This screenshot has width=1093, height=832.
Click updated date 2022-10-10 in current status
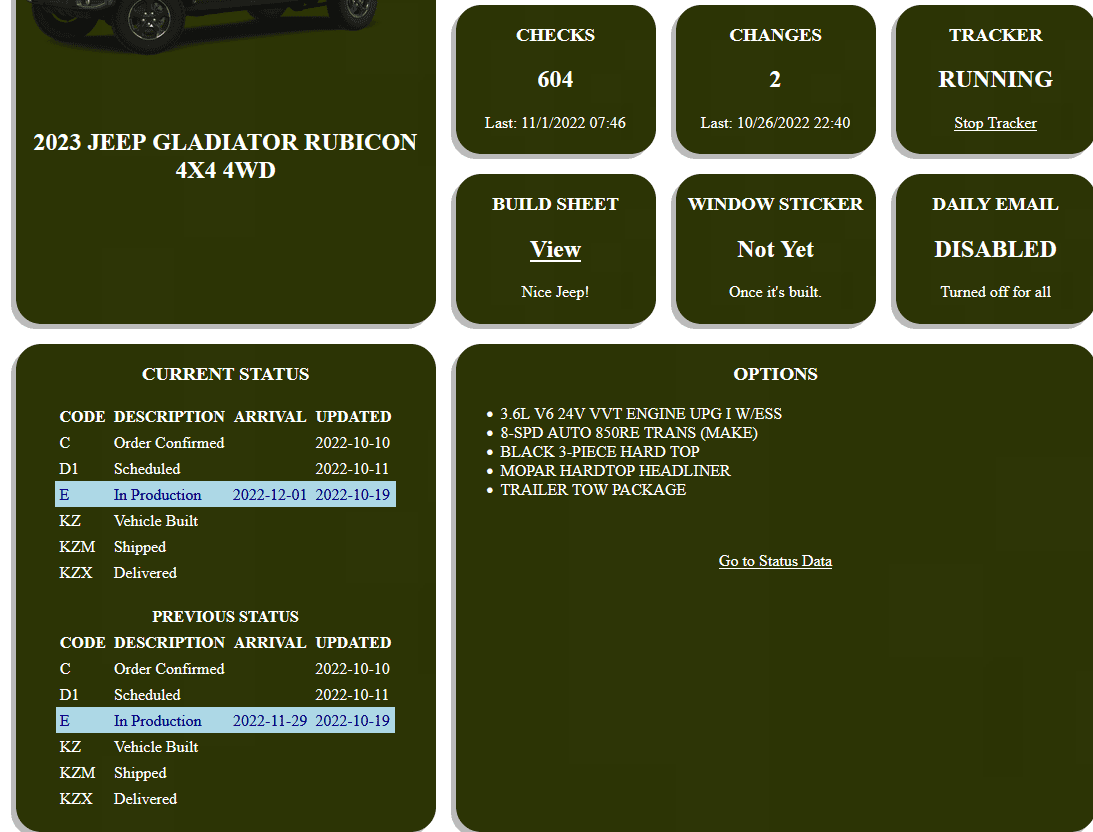pos(352,443)
